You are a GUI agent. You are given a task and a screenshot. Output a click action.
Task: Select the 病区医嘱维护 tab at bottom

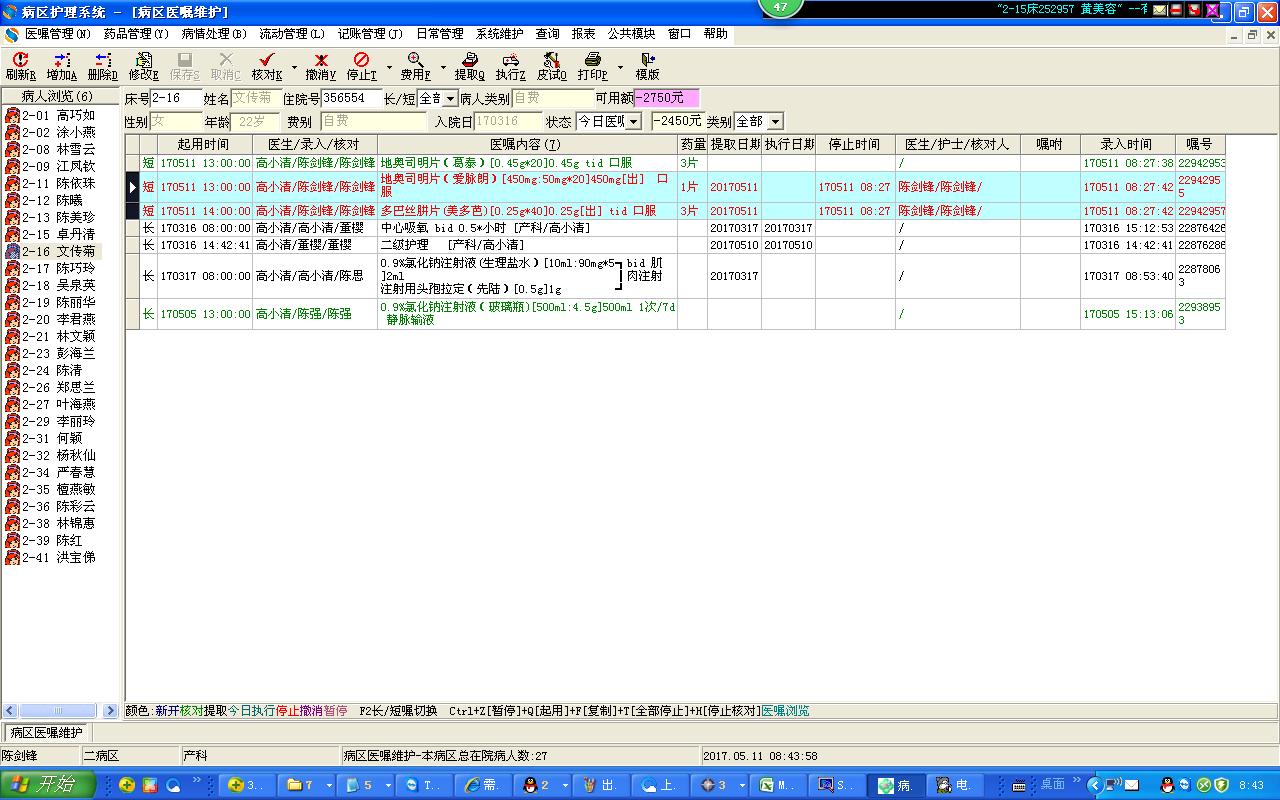[46, 733]
